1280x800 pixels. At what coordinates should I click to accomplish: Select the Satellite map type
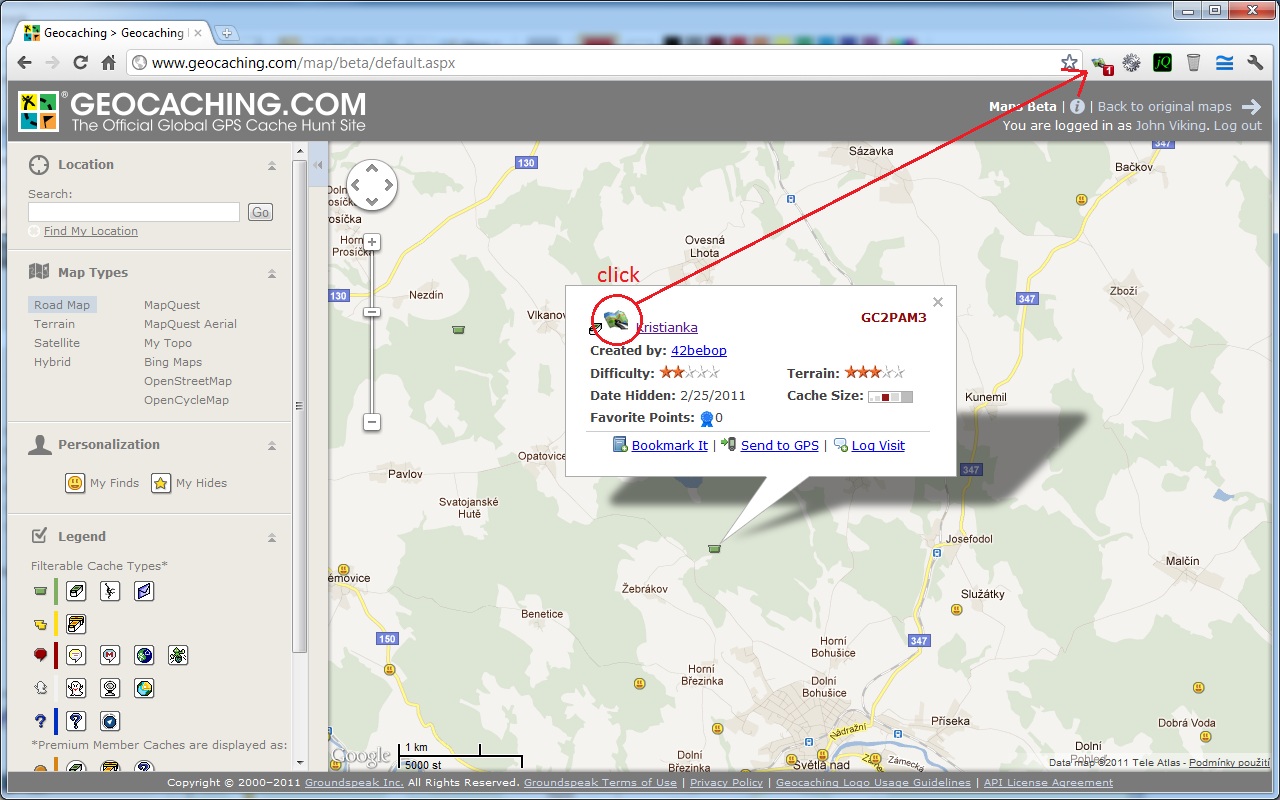pos(57,343)
